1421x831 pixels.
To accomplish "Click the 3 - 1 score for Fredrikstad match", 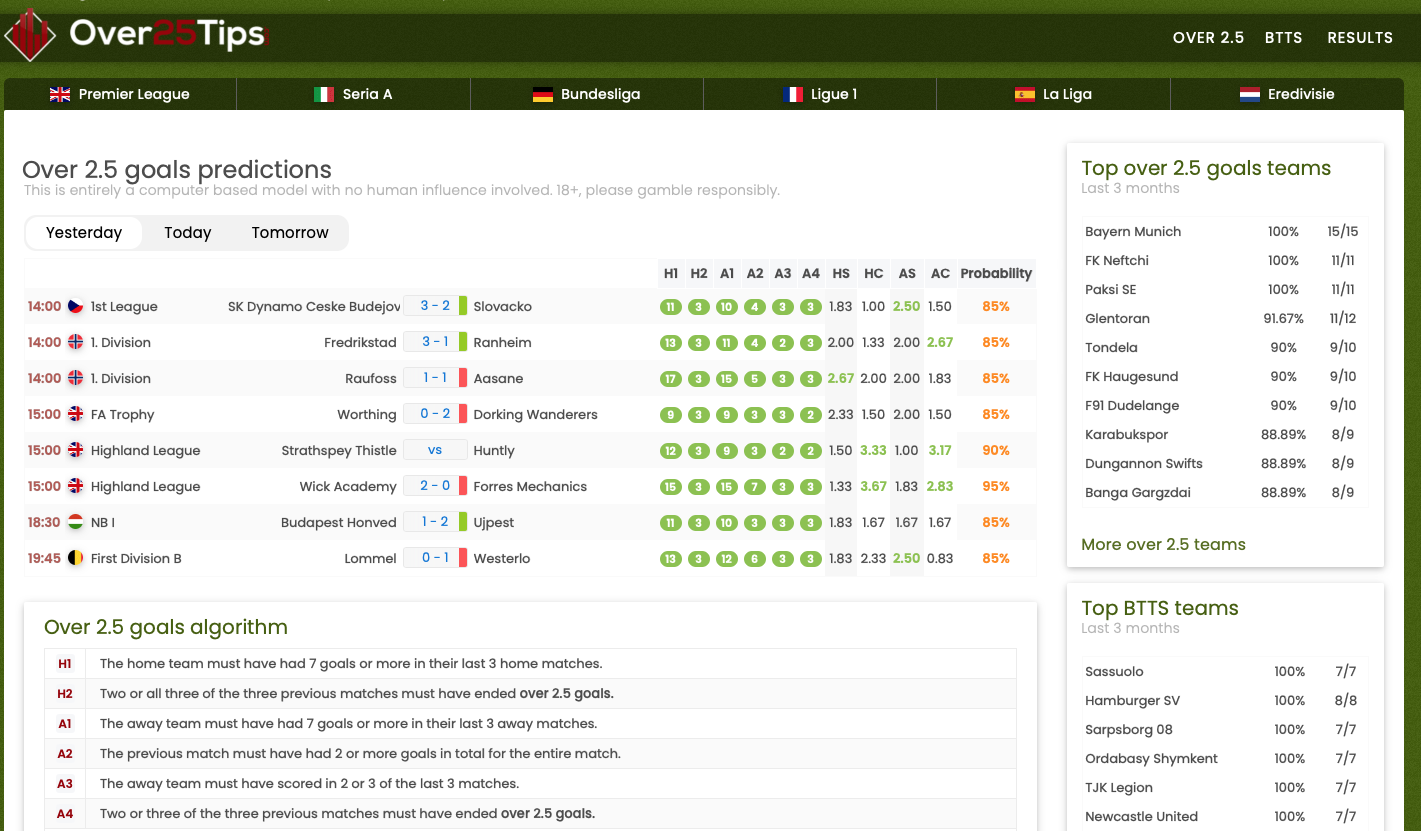I will pos(435,342).
